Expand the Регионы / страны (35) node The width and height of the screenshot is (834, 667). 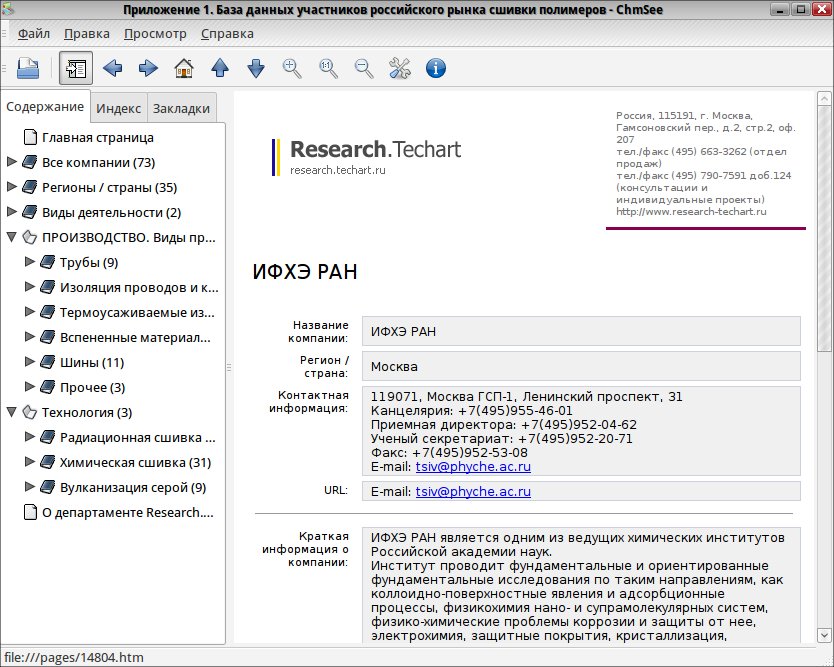[x=12, y=187]
